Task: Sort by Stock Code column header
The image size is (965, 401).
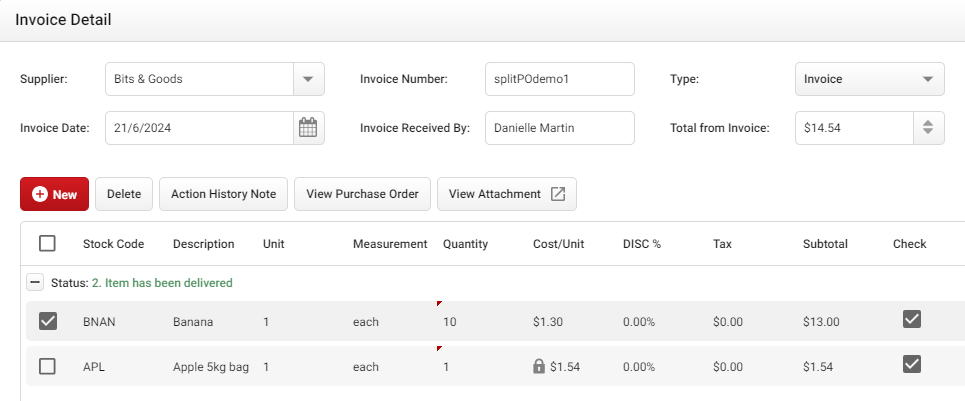Action: [113, 244]
